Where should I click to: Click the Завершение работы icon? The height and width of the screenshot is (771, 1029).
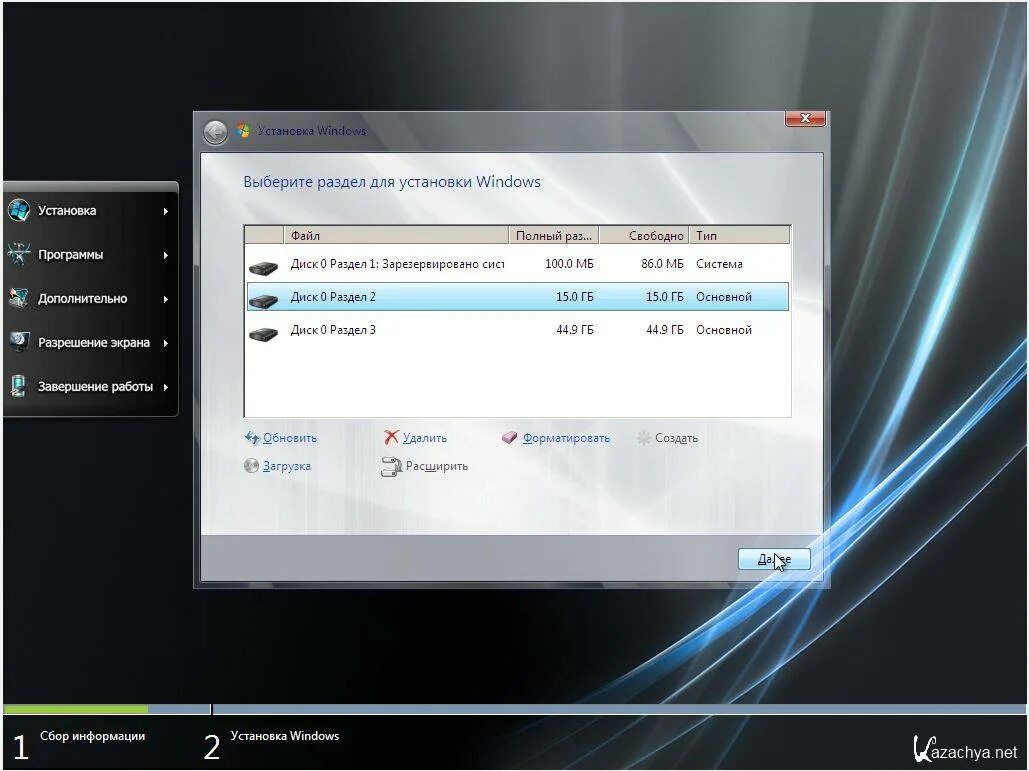[x=18, y=386]
